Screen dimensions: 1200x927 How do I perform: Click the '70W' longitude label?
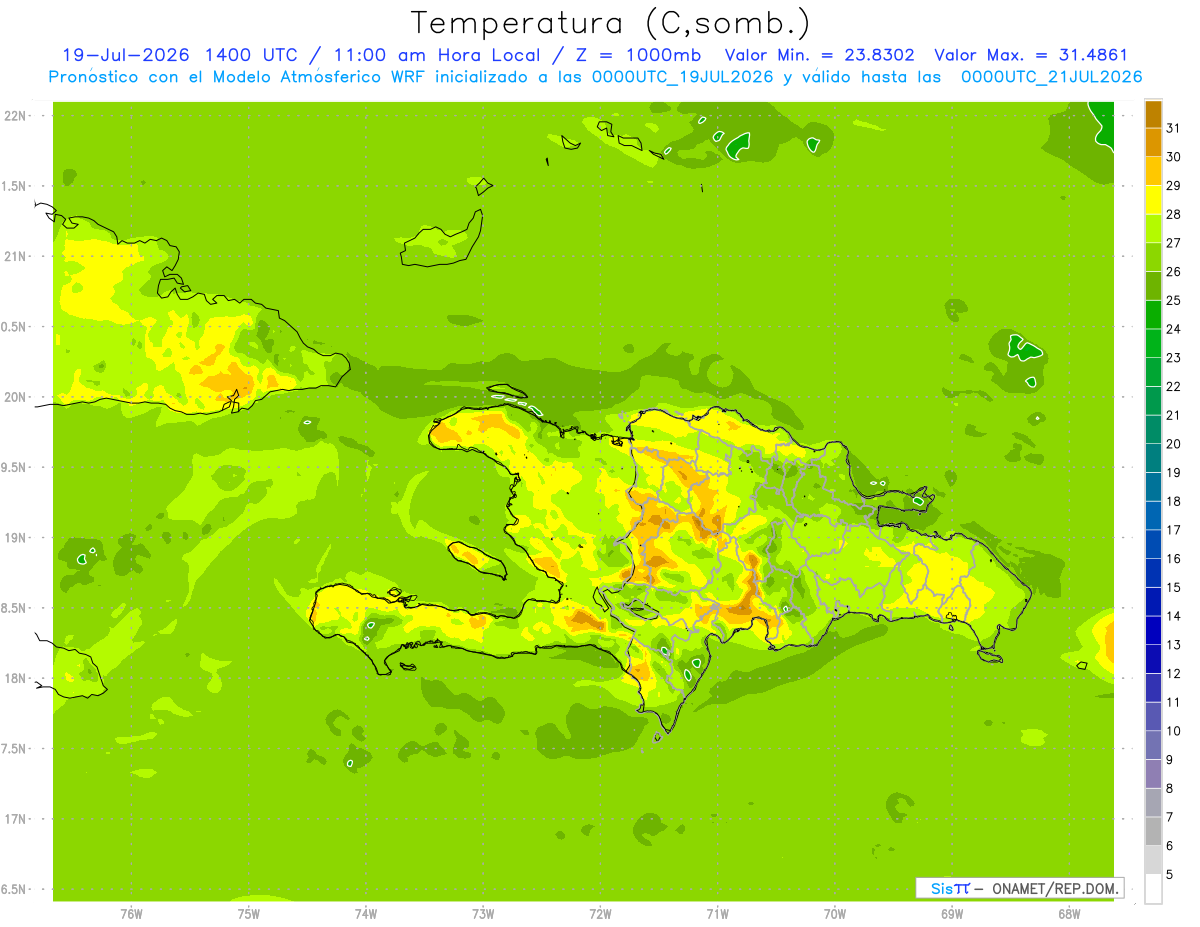pos(835,914)
